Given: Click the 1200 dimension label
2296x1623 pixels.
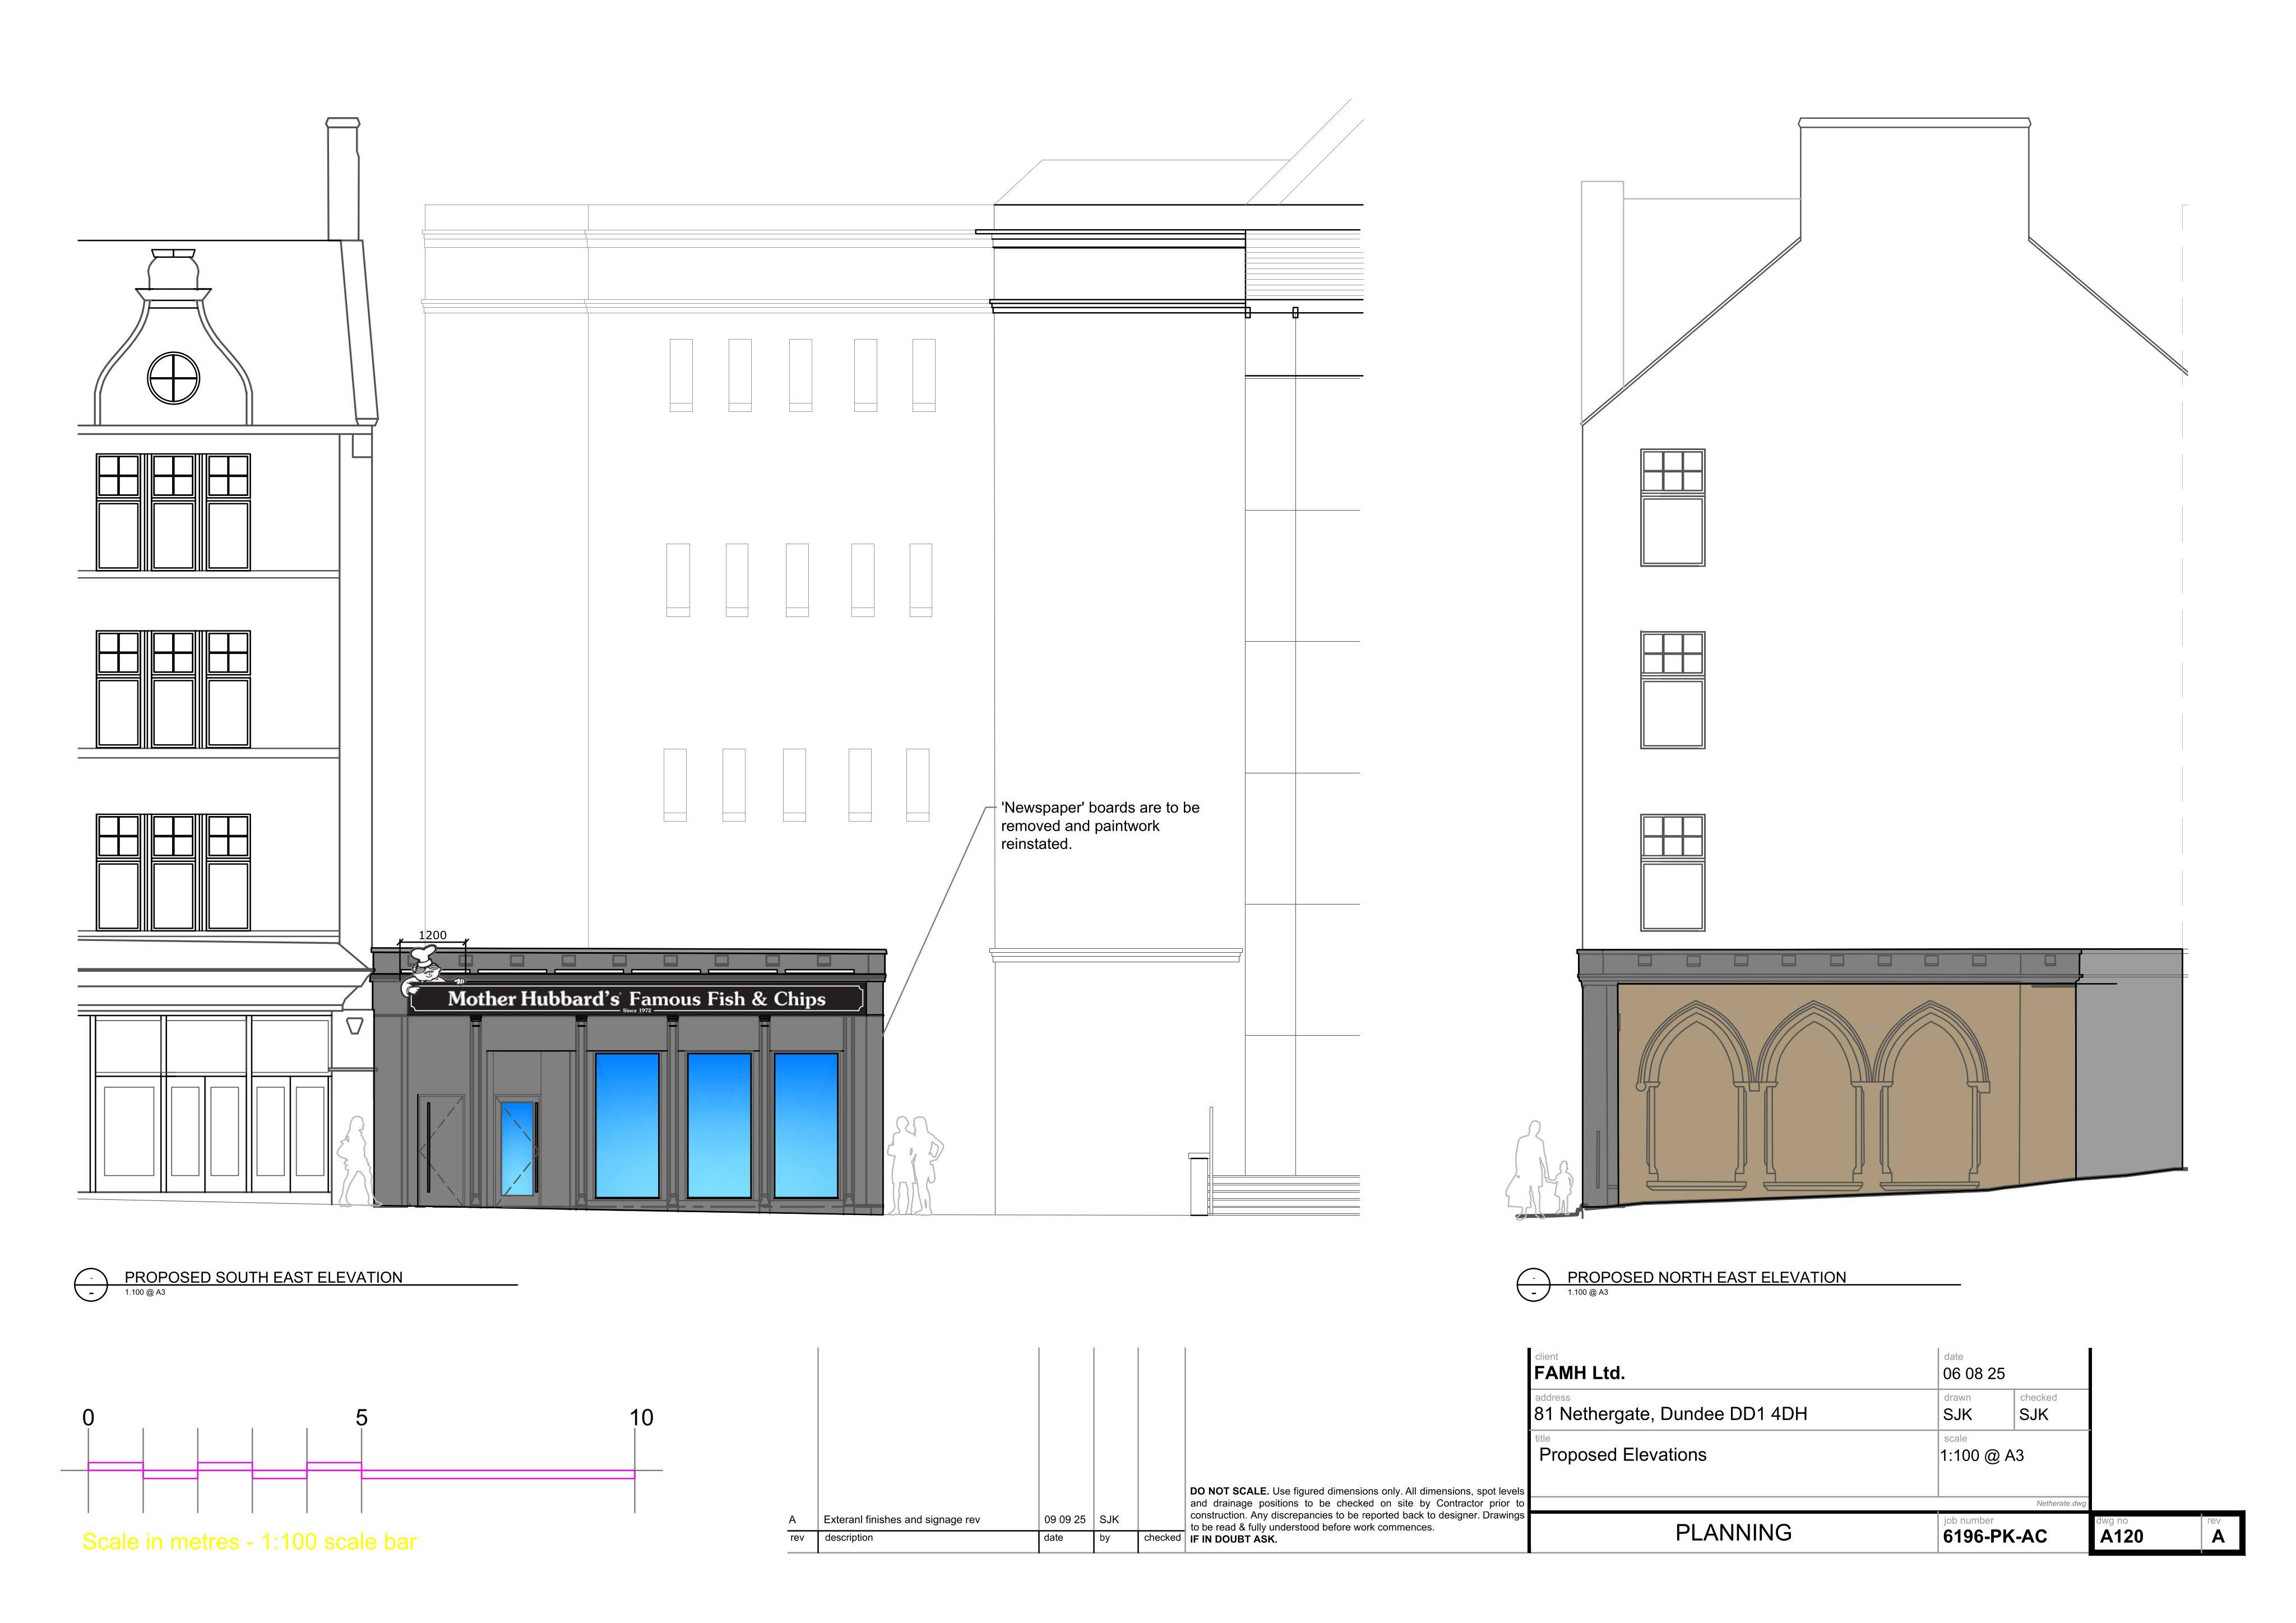Looking at the screenshot, I should tap(432, 935).
